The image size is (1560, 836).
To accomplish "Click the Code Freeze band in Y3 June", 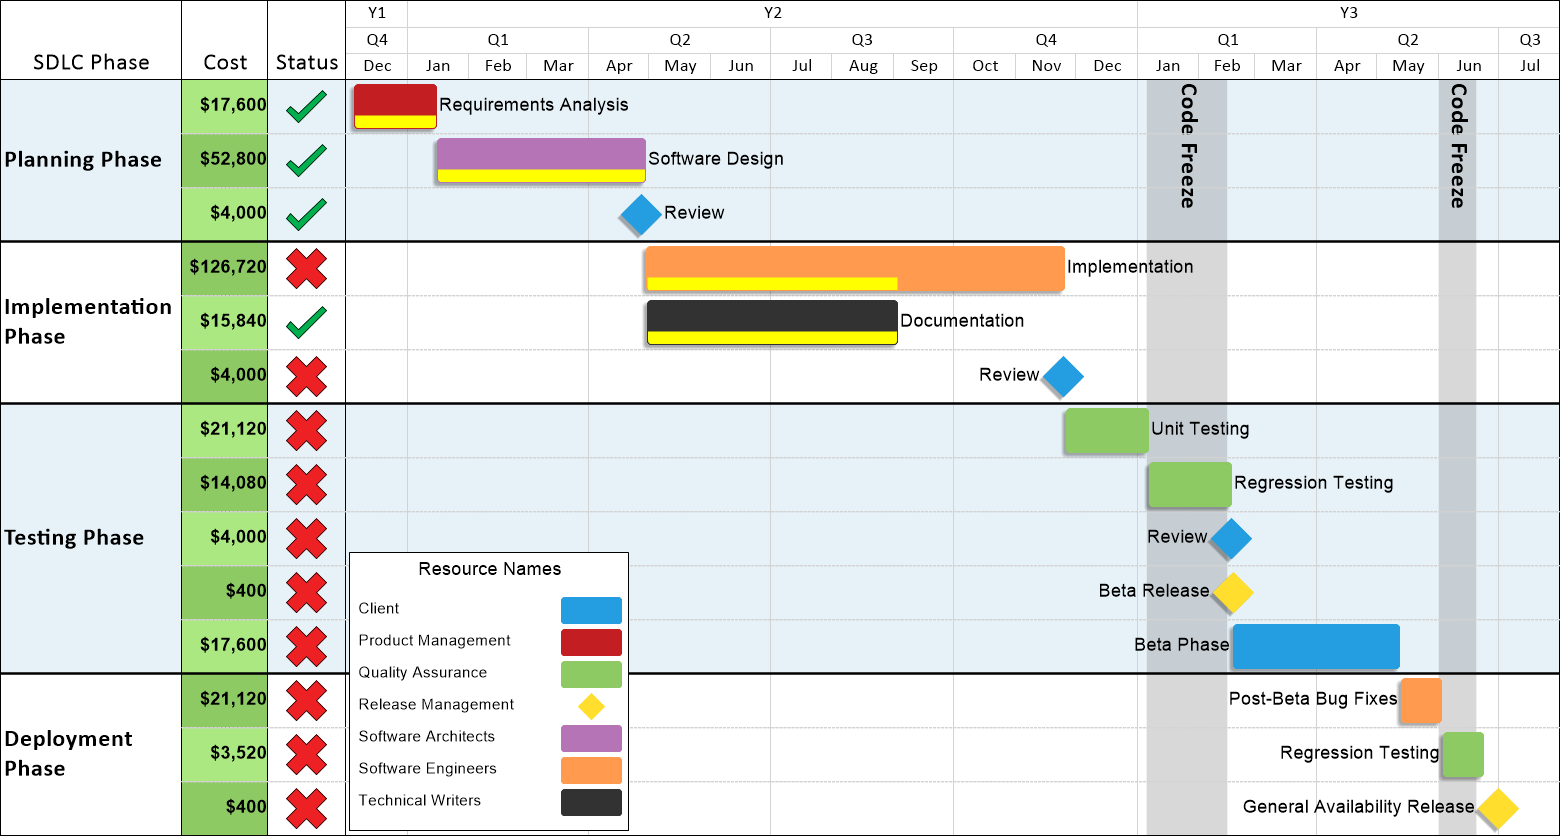I will pos(1457,458).
